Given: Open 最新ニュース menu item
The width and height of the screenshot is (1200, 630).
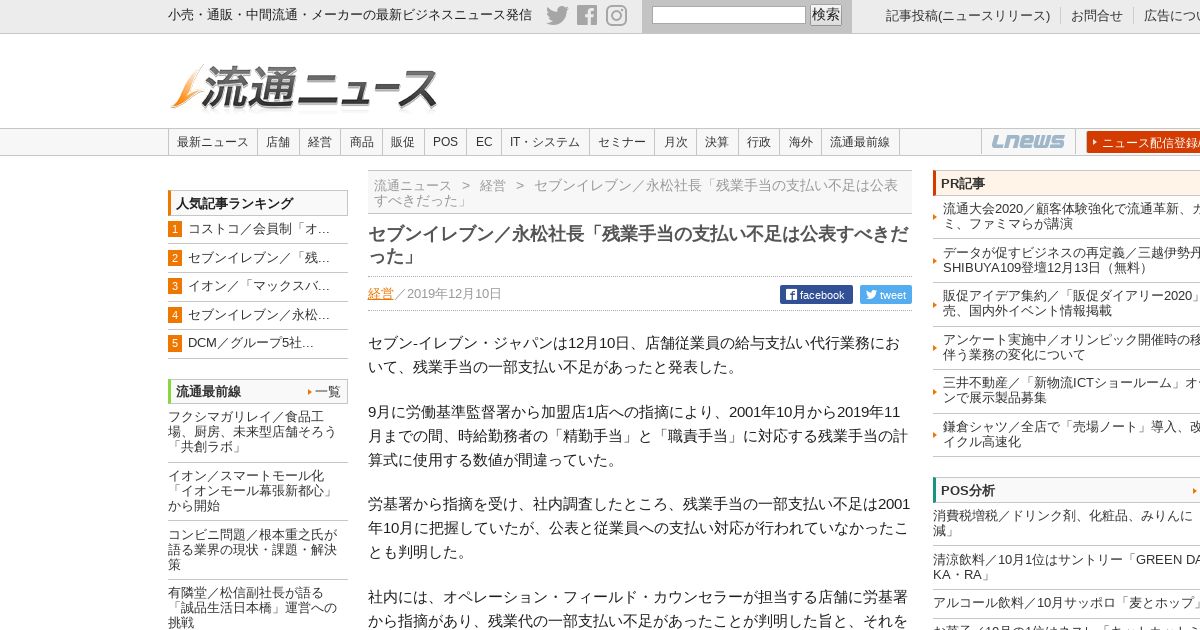Looking at the screenshot, I should (x=213, y=142).
